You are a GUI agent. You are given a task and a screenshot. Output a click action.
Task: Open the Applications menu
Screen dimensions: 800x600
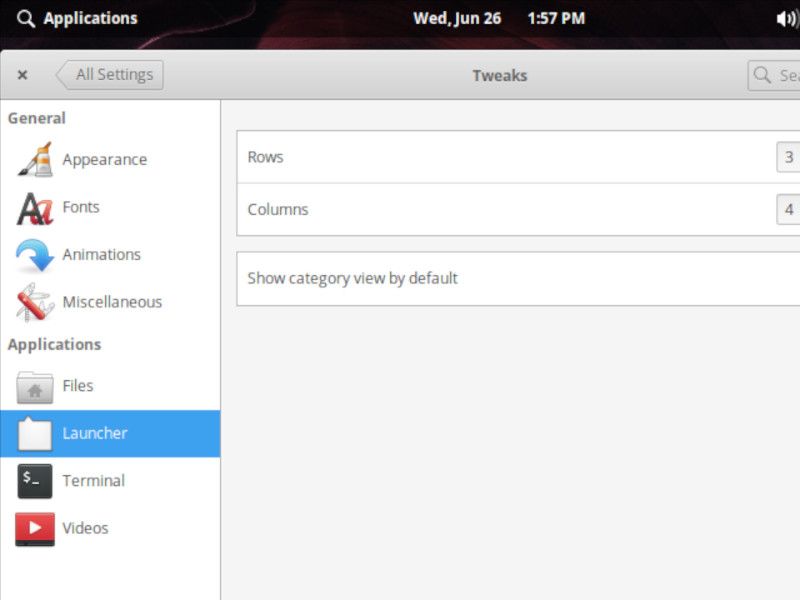(x=90, y=18)
